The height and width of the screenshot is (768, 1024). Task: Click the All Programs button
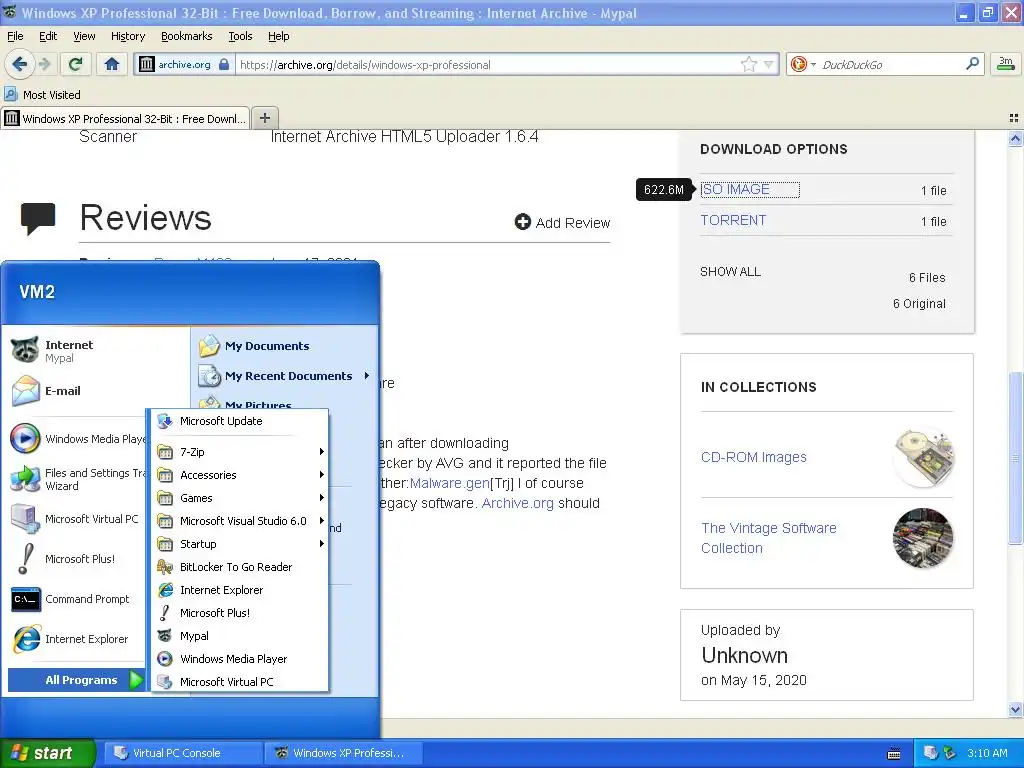pos(77,680)
